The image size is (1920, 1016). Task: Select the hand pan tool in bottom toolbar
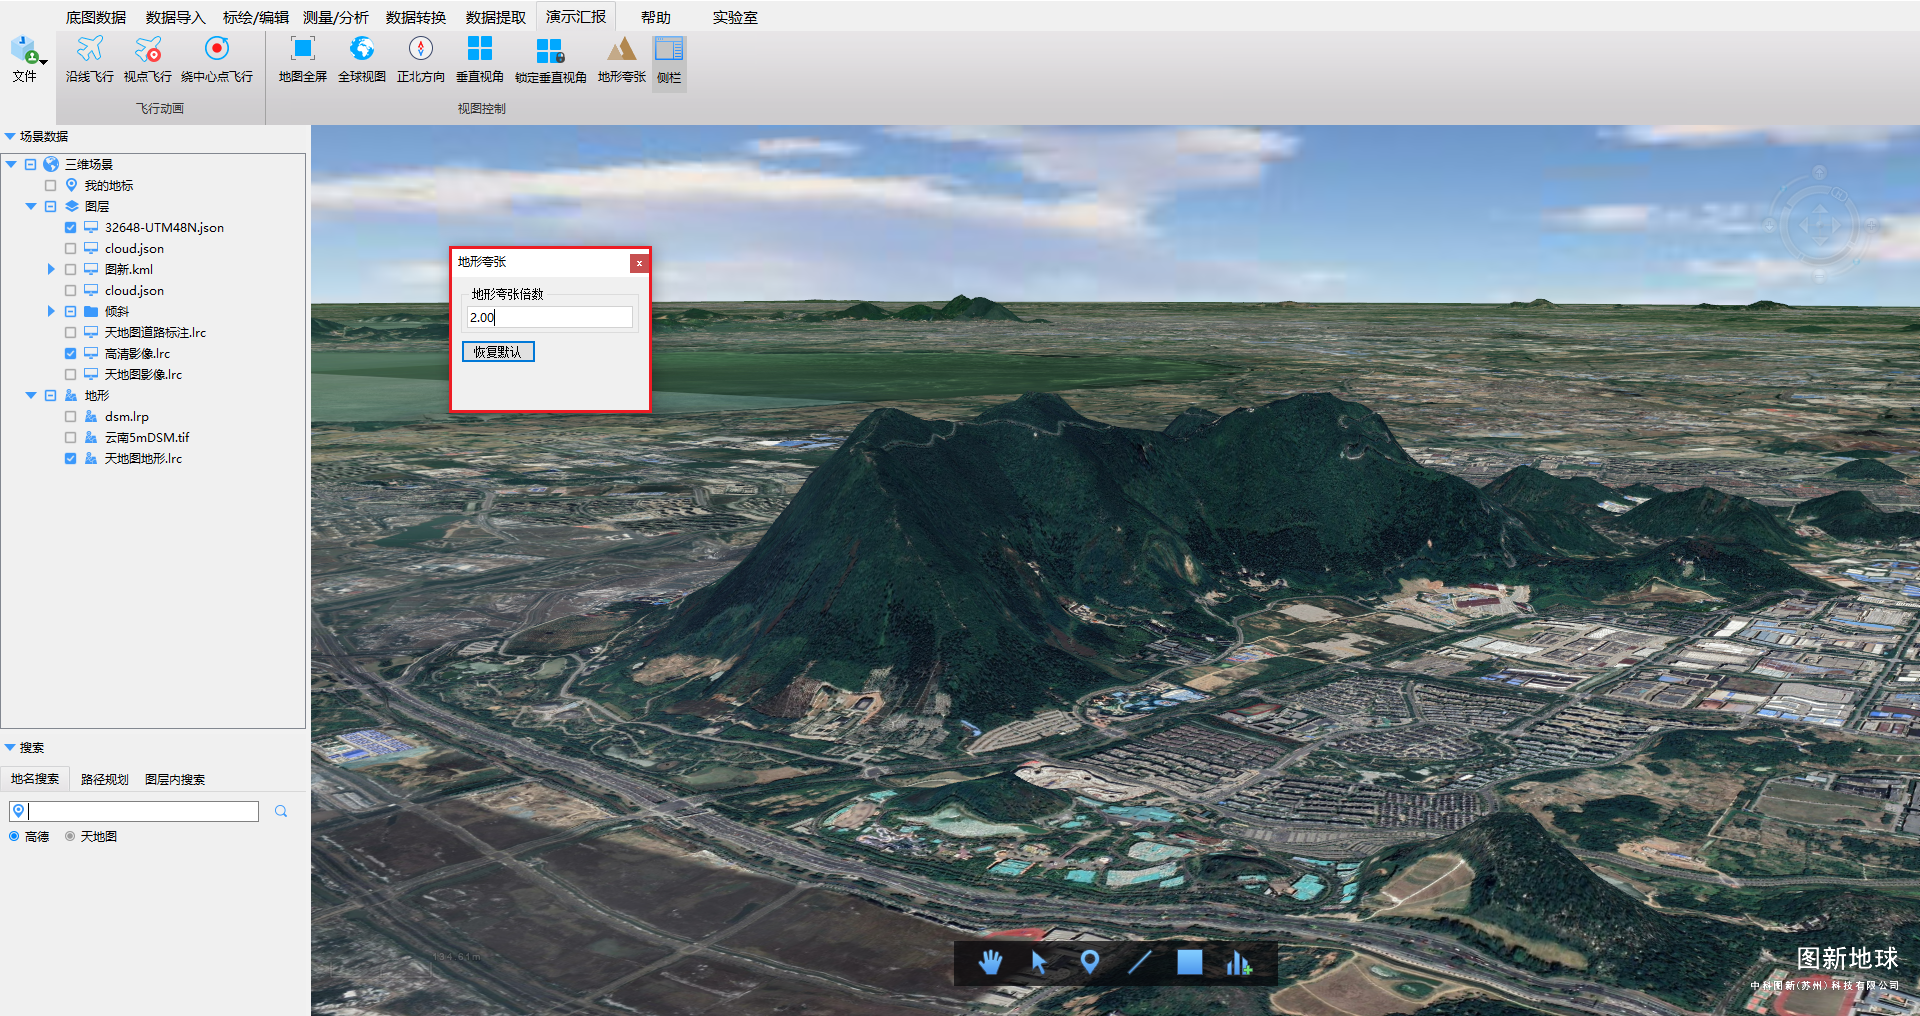pos(990,962)
